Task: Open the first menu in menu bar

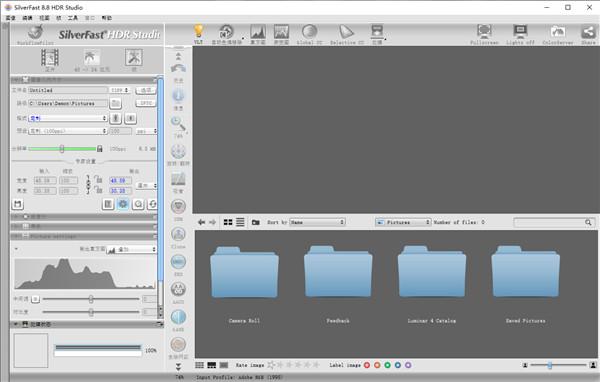Action: point(11,18)
